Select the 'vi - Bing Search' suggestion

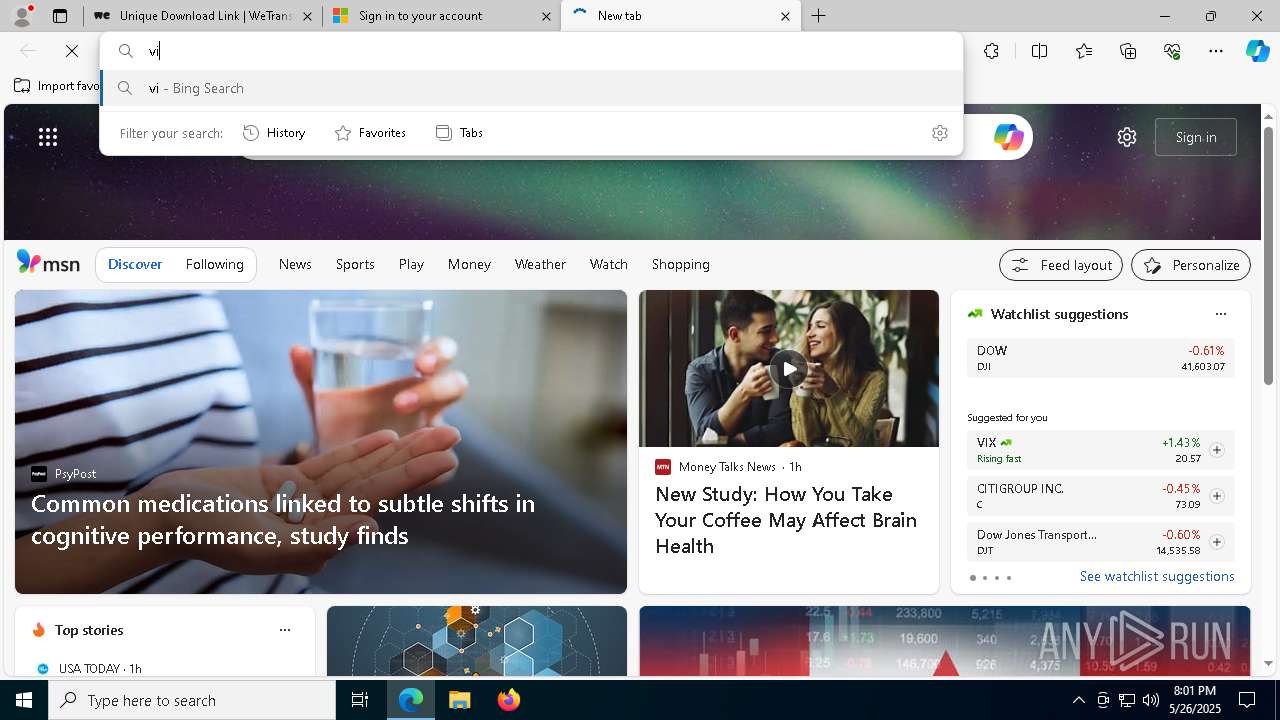[x=532, y=88]
